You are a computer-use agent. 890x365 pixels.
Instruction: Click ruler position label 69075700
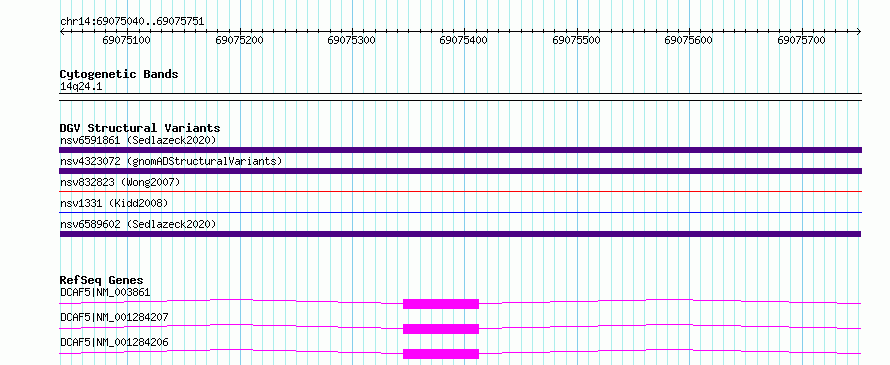[801, 40]
